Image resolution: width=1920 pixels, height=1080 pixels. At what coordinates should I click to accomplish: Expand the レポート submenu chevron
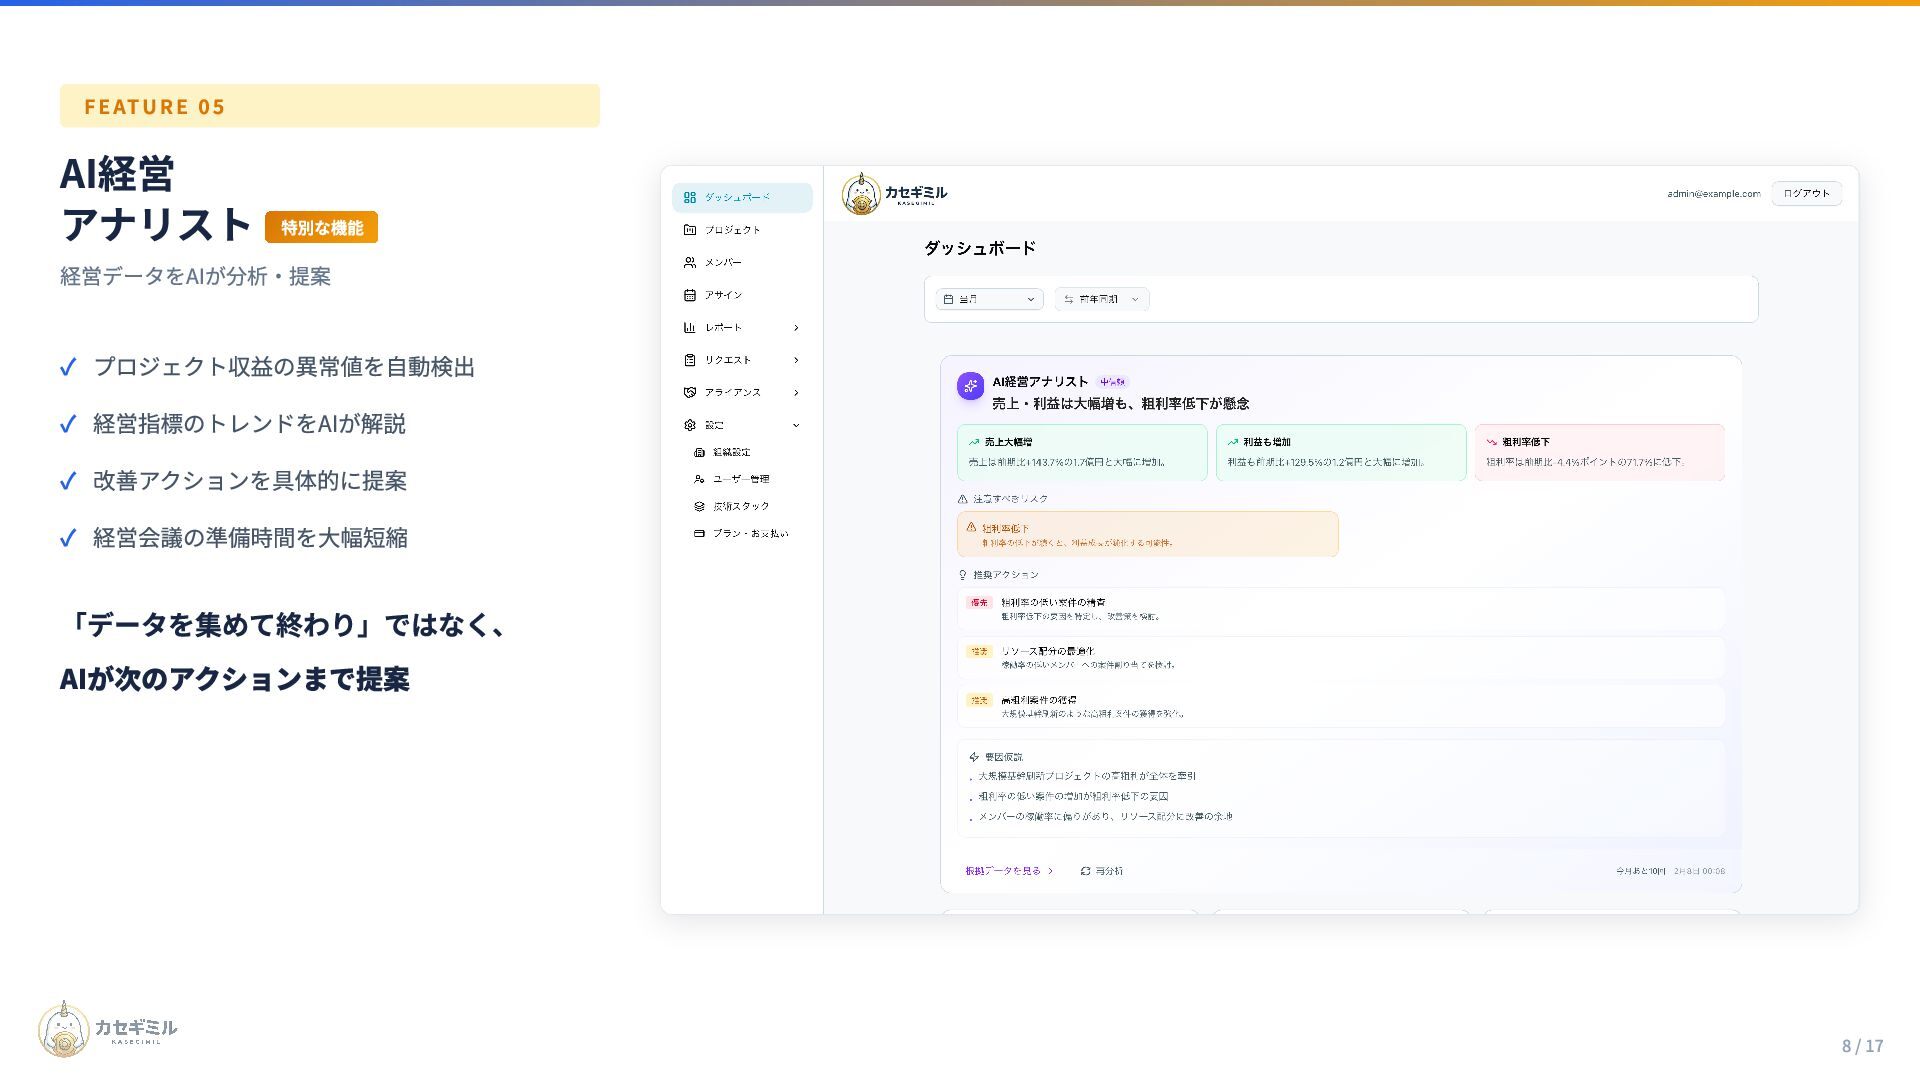coord(796,328)
